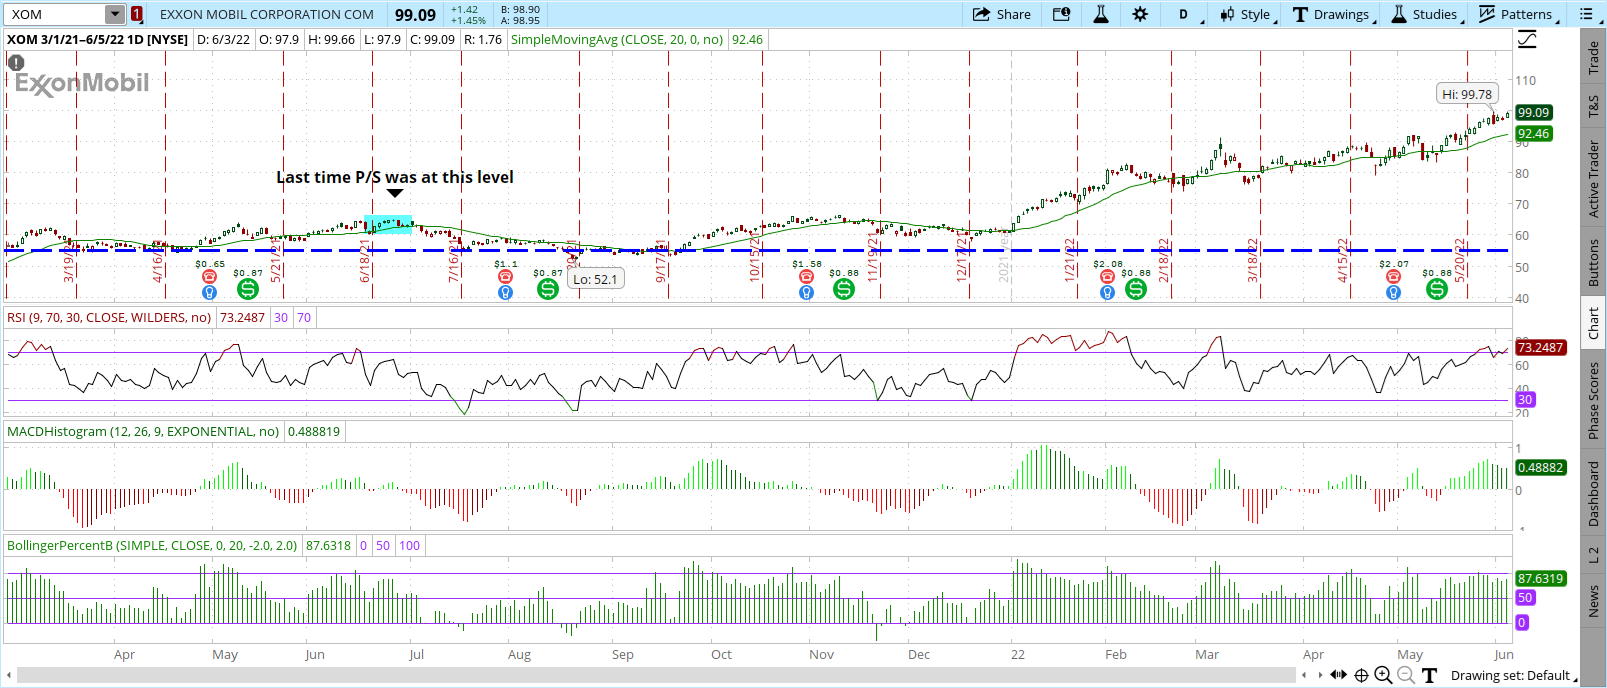Open the Active Trader side tab
Image resolution: width=1607 pixels, height=688 pixels.
point(1593,178)
